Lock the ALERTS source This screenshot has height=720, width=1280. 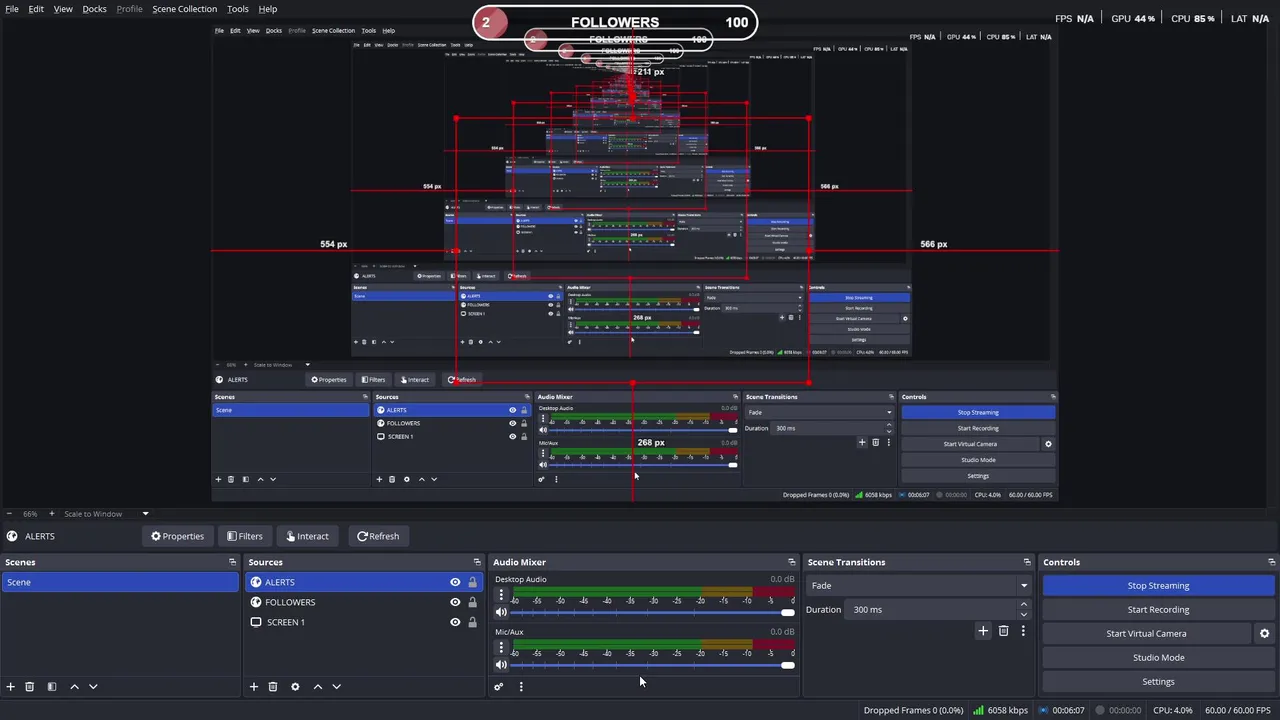point(472,582)
